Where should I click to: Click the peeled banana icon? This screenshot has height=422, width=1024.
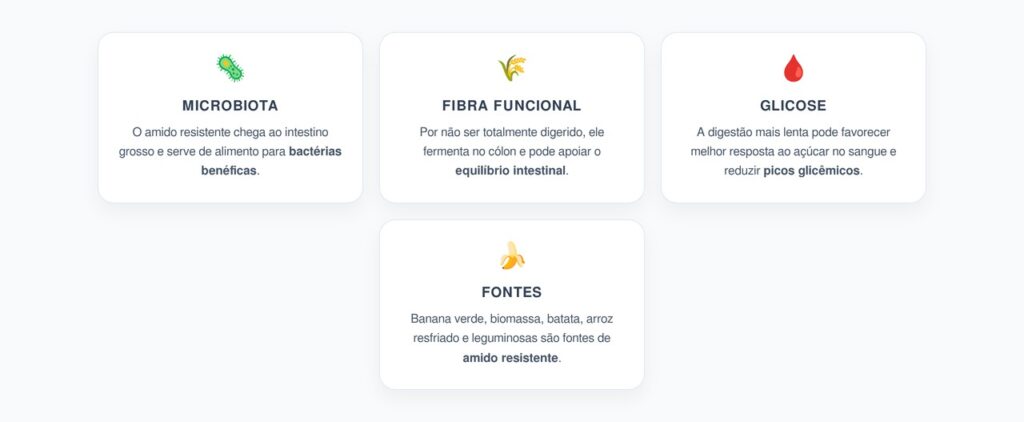(x=511, y=256)
